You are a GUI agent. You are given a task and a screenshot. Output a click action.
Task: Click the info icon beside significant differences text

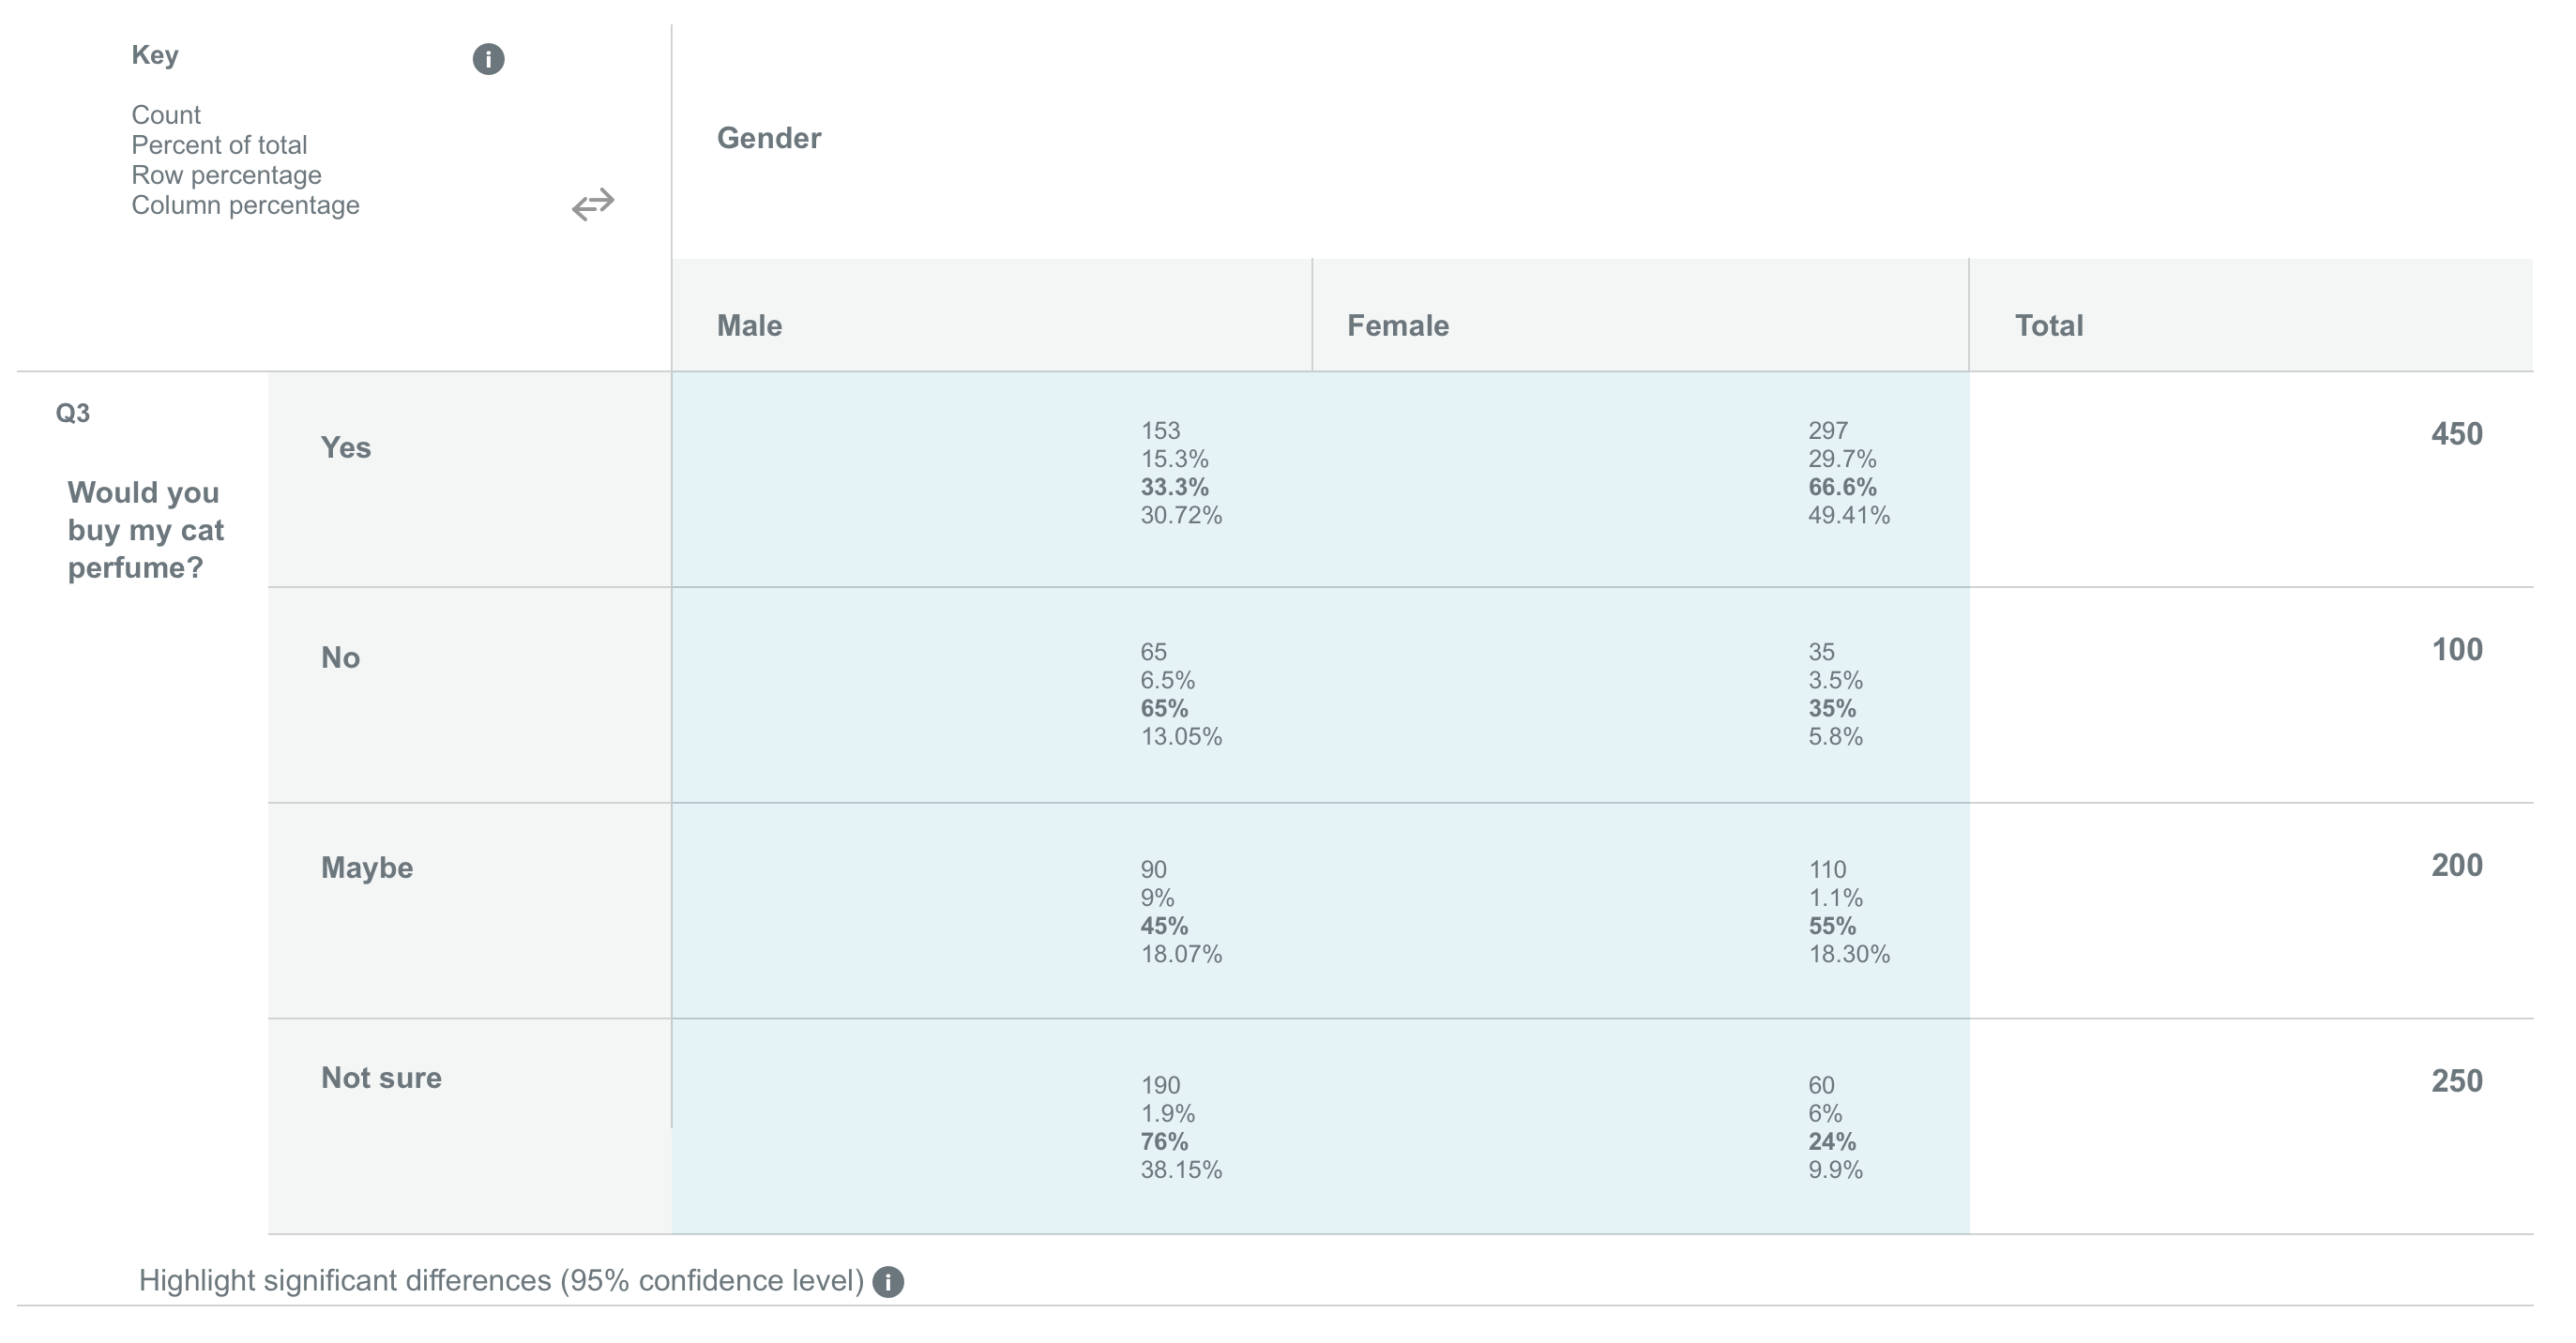(888, 1279)
